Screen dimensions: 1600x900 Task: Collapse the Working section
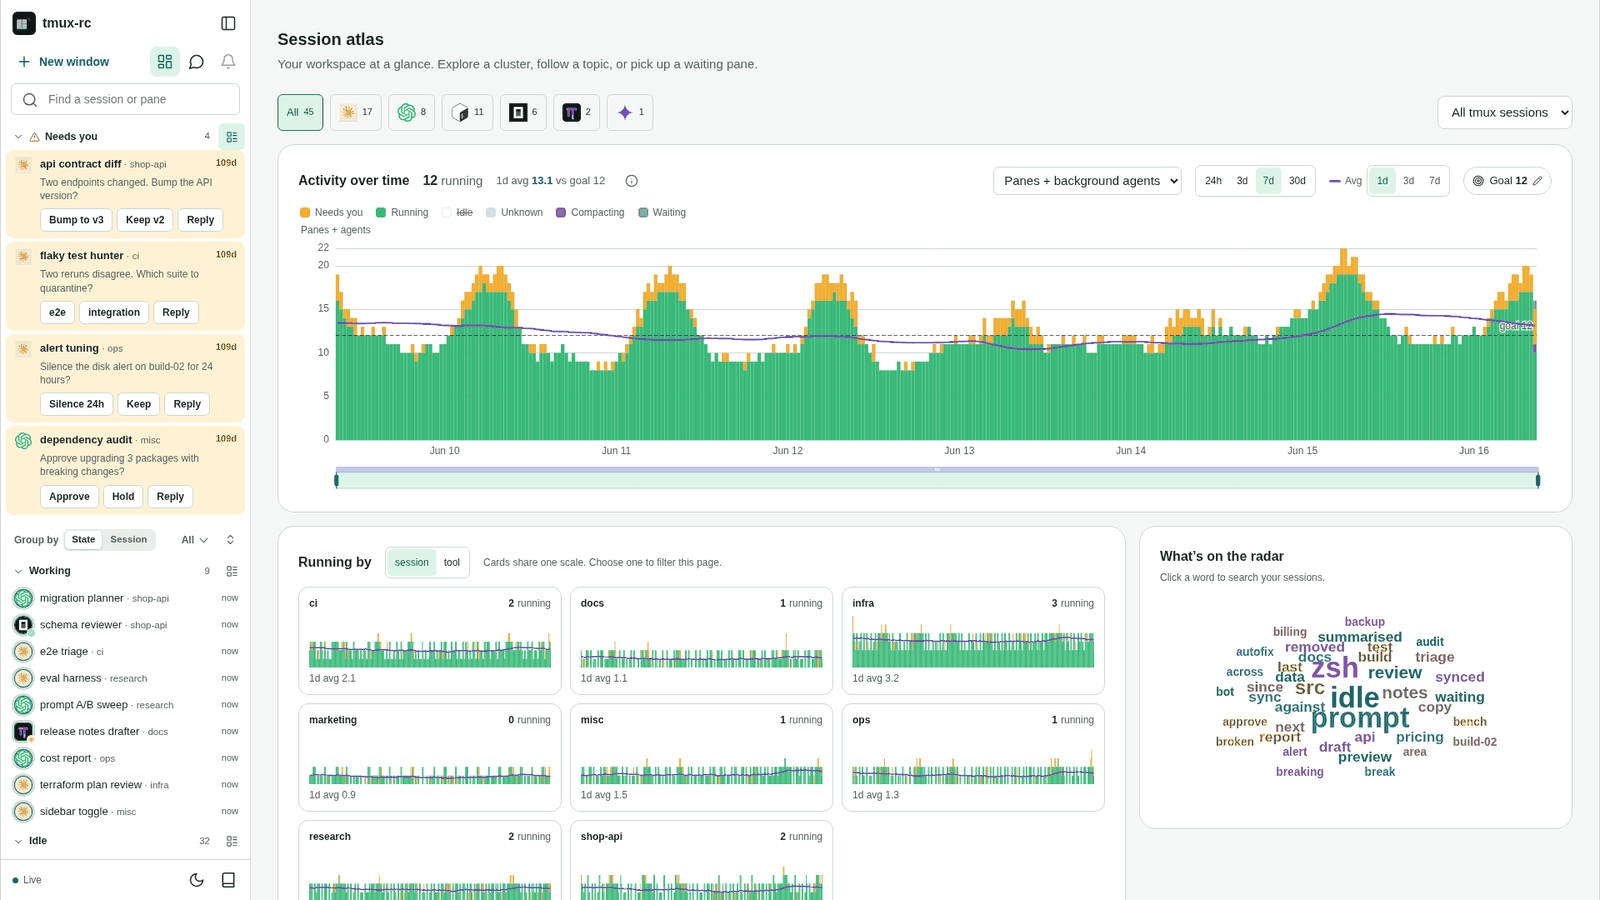pos(18,571)
